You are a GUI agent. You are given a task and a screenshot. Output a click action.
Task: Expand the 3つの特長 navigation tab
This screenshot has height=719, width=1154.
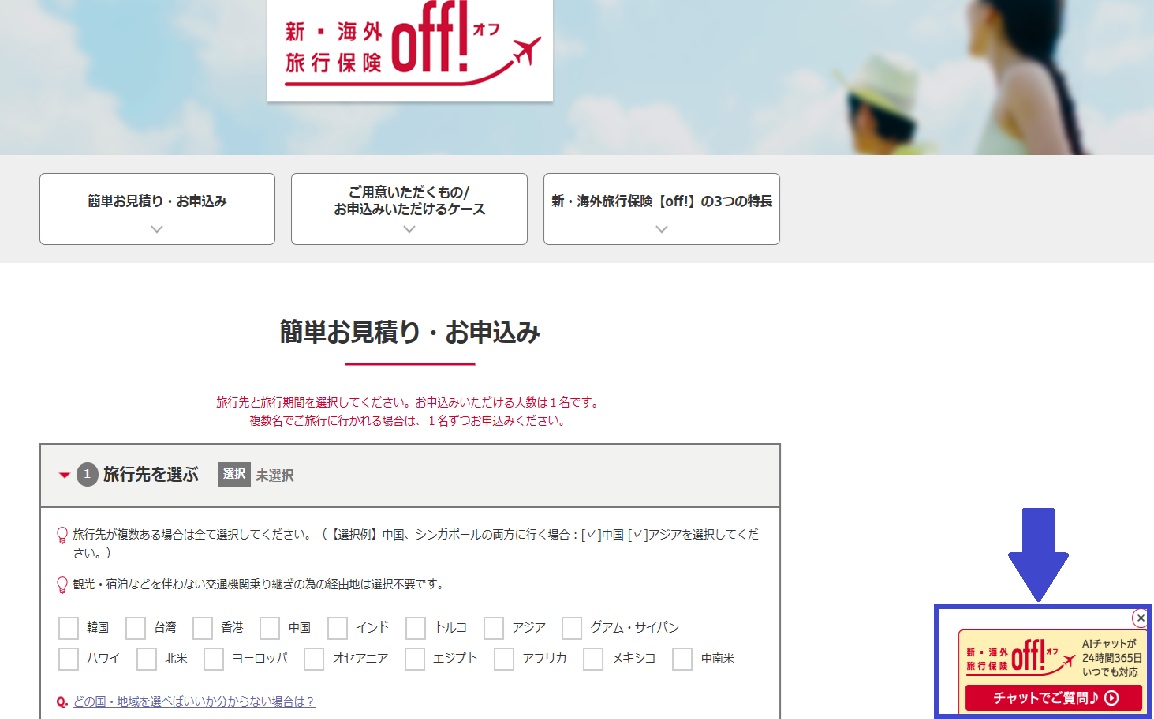click(x=661, y=209)
